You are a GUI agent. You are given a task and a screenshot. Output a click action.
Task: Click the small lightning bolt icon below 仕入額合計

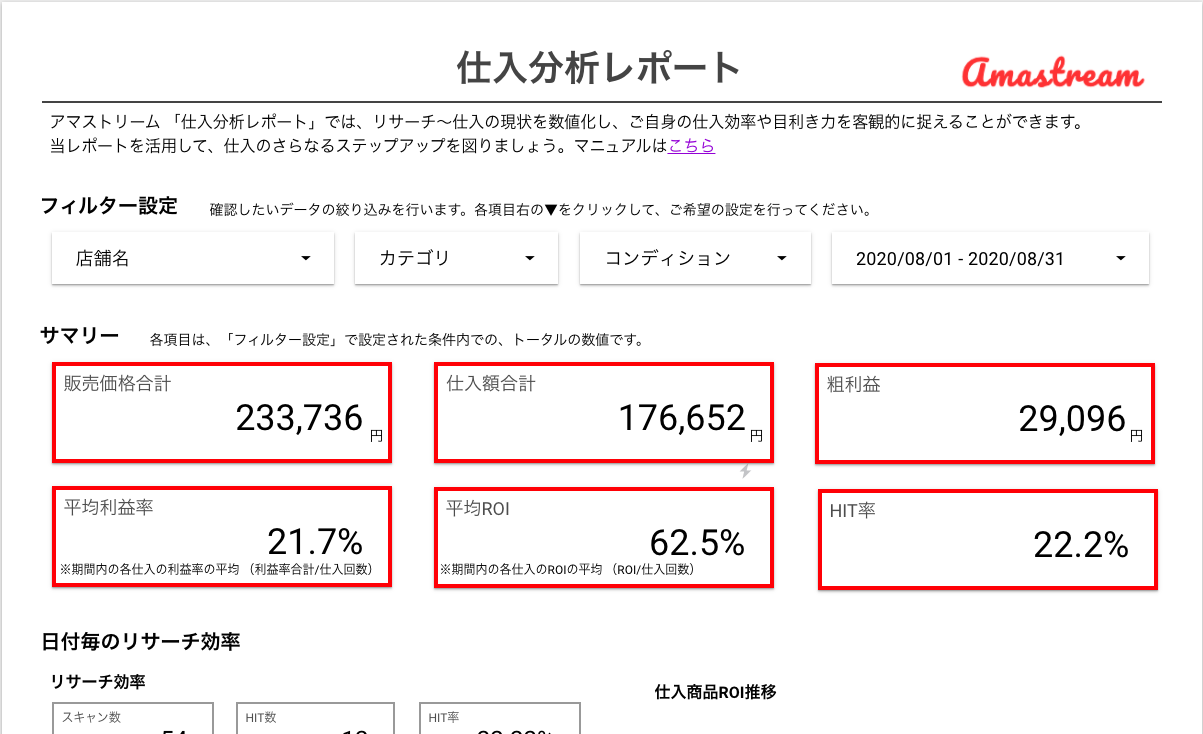tap(745, 471)
